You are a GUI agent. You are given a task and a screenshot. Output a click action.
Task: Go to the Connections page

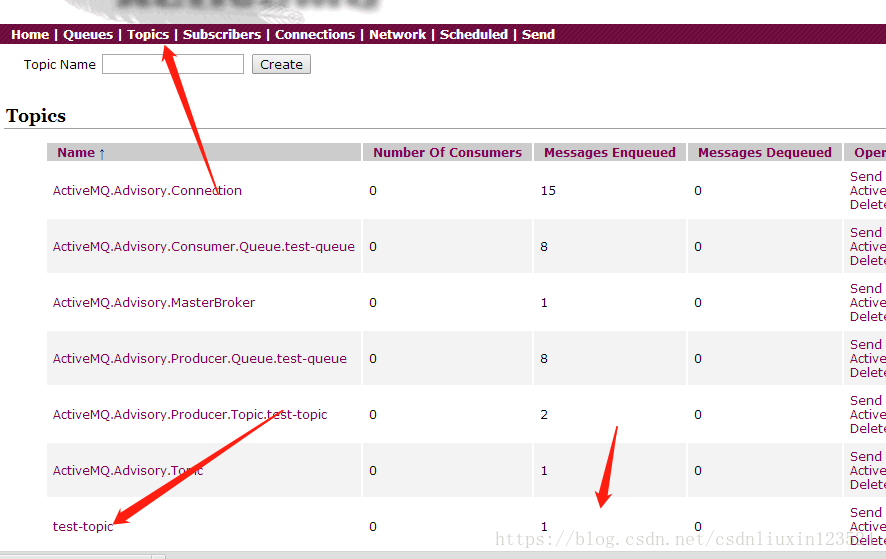(x=315, y=34)
